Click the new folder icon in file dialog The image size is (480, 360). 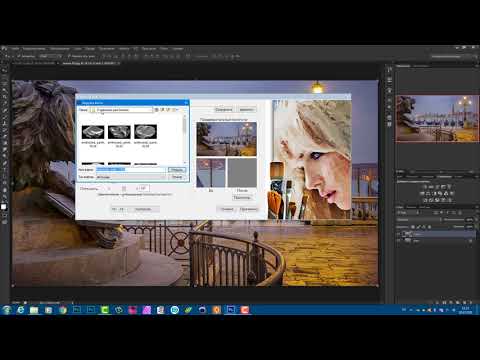(x=168, y=110)
